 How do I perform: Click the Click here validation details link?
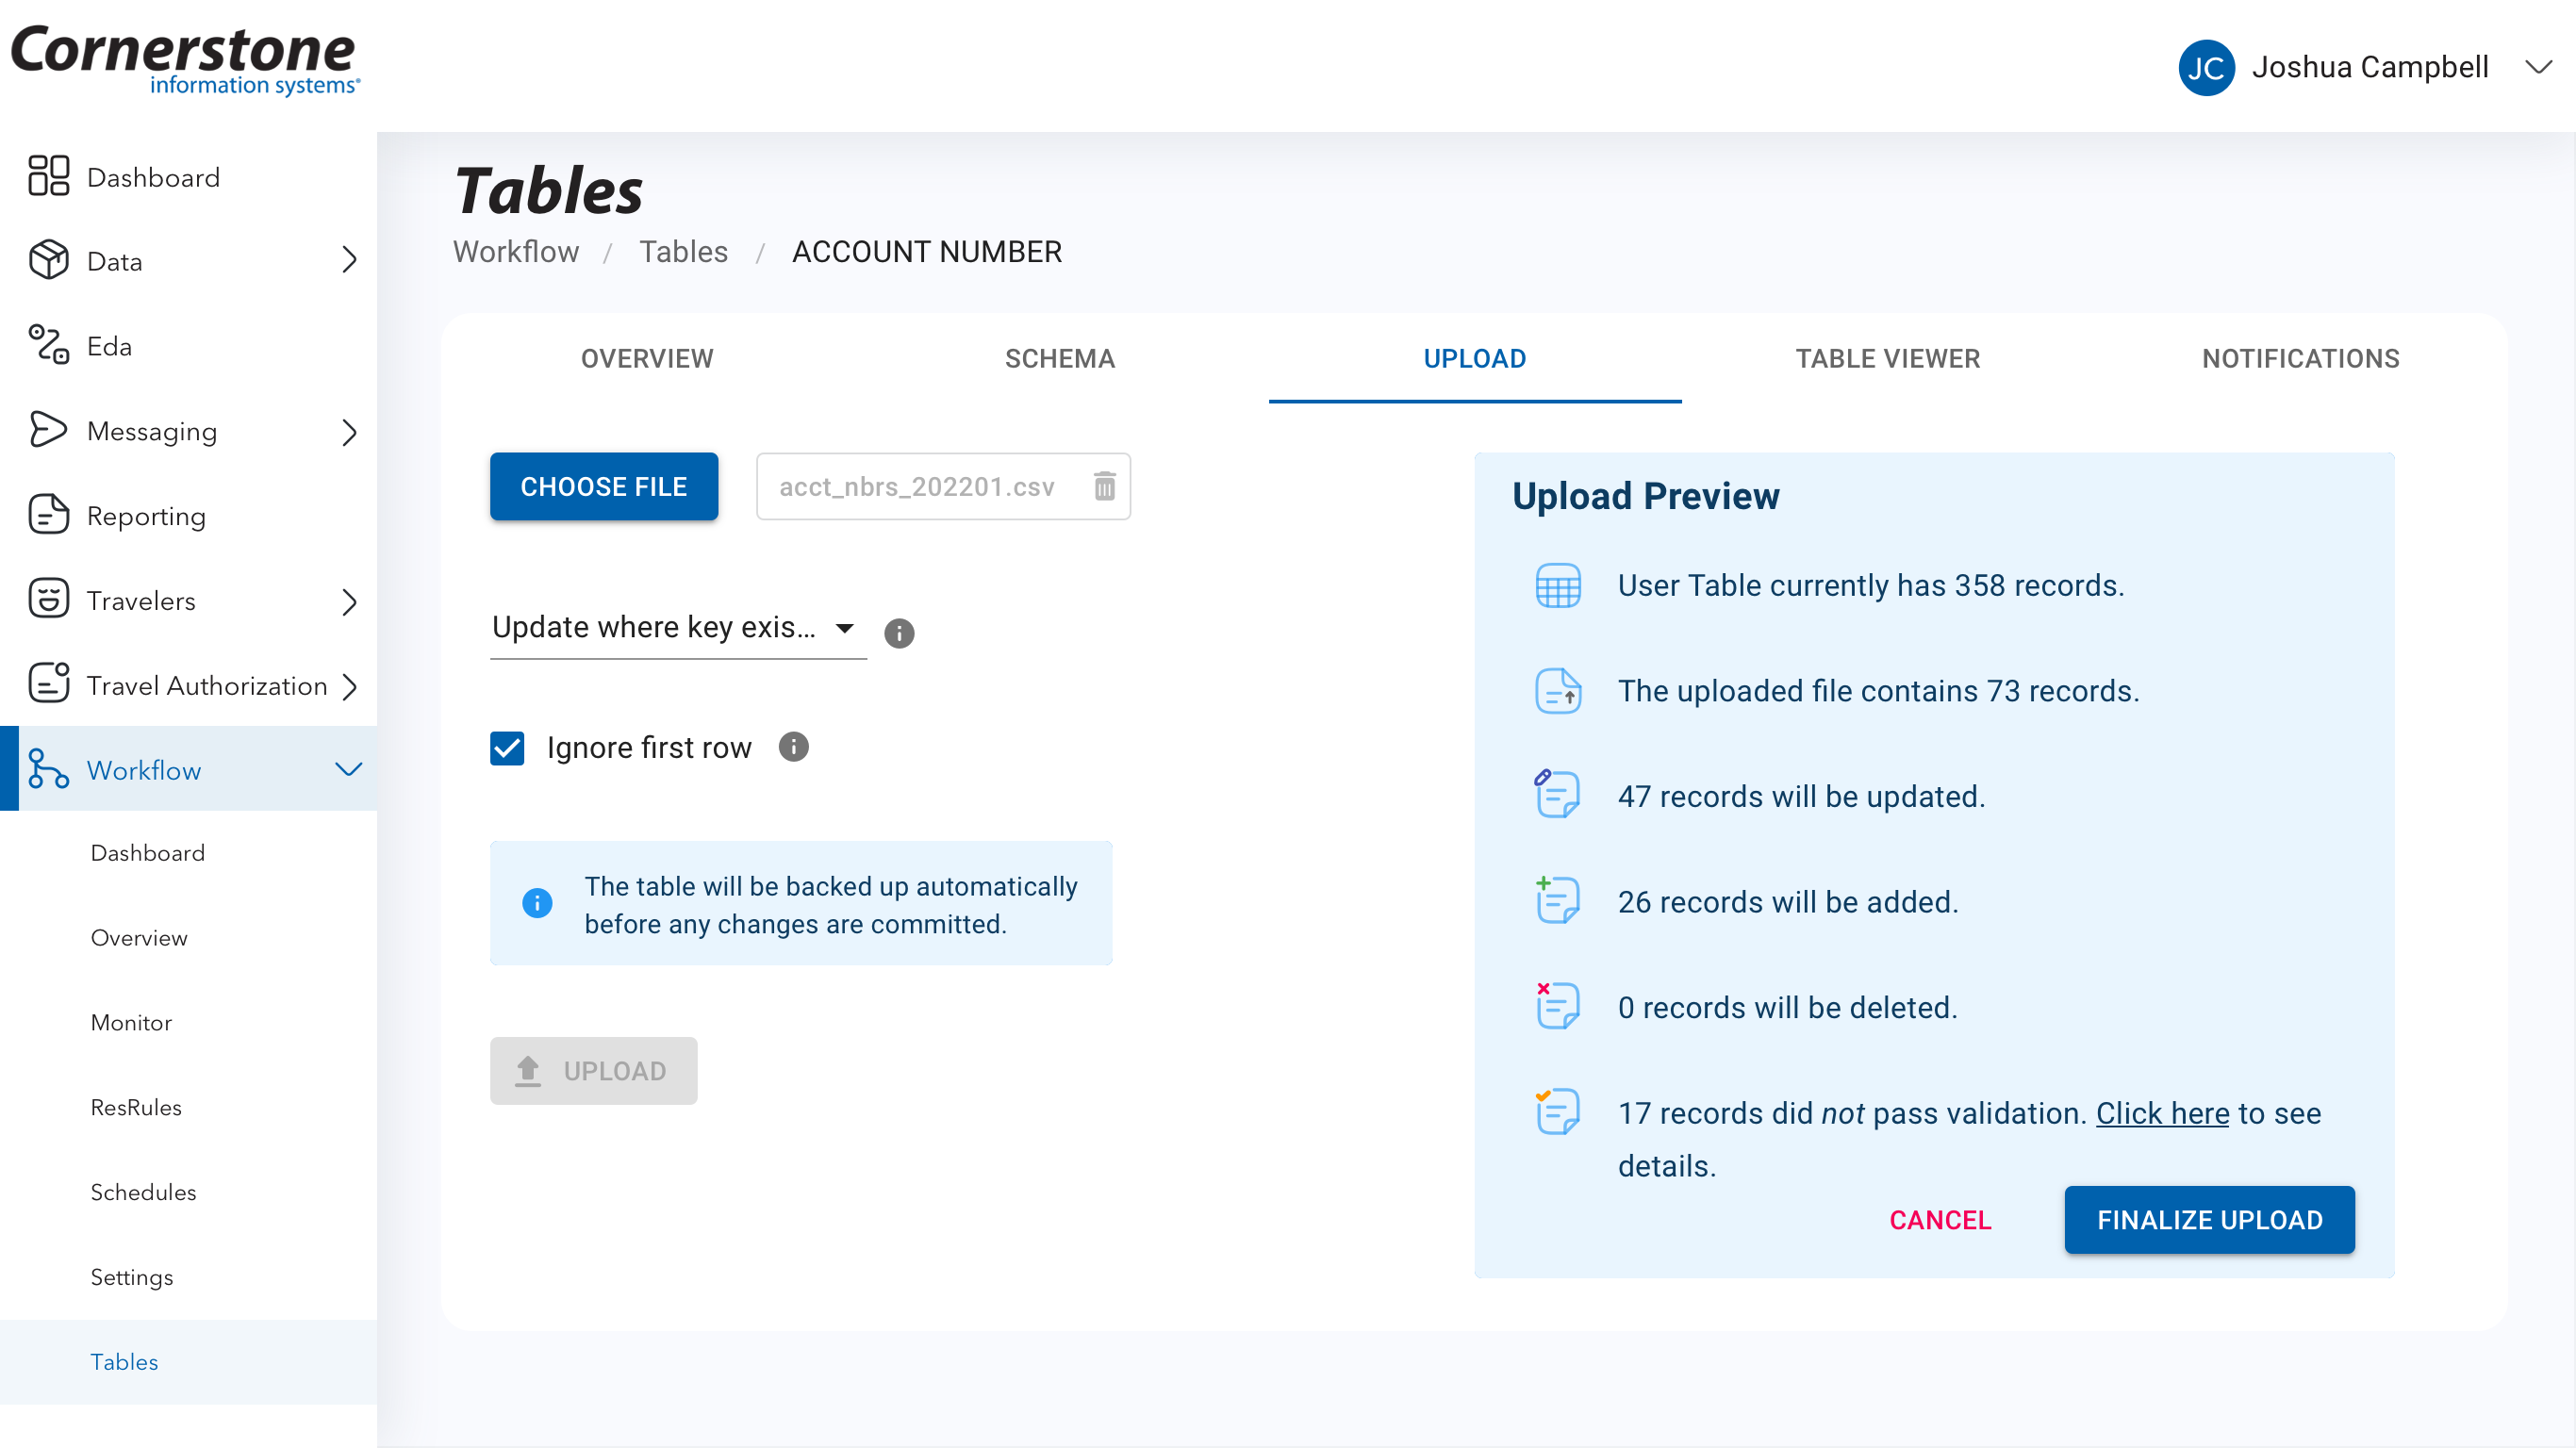tap(2162, 1112)
